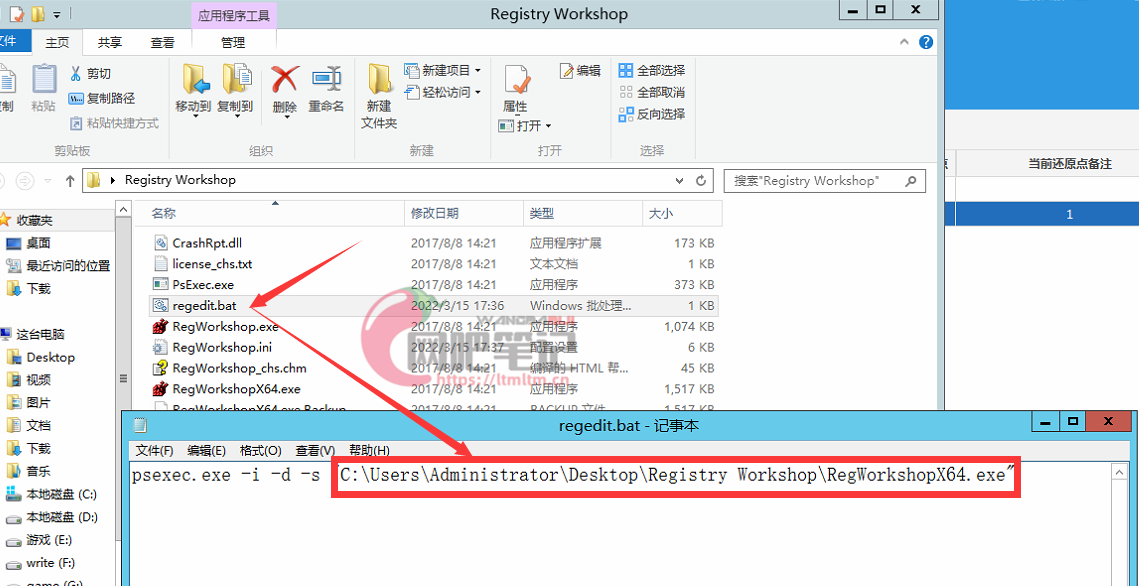Click the search magnifier icon
Screen dimensions: 1139x586
(911, 180)
